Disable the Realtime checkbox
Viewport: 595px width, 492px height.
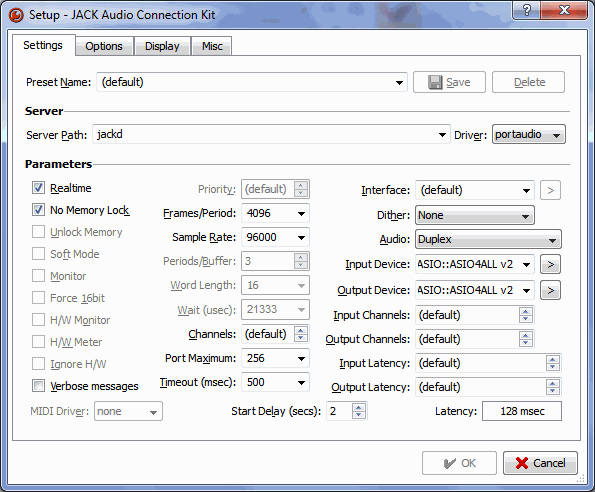coord(38,188)
